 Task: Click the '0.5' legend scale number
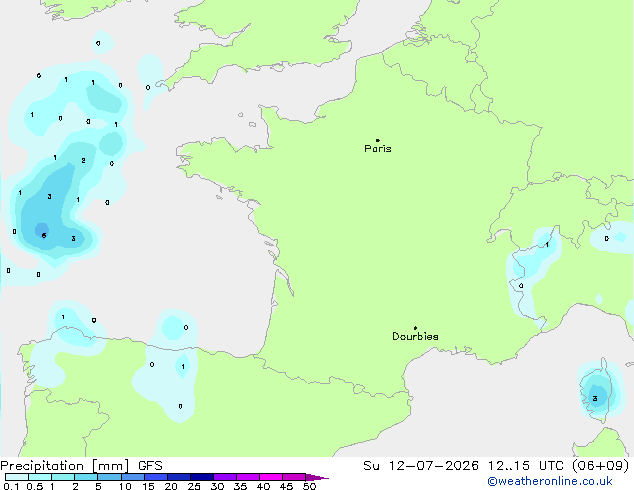point(35,486)
